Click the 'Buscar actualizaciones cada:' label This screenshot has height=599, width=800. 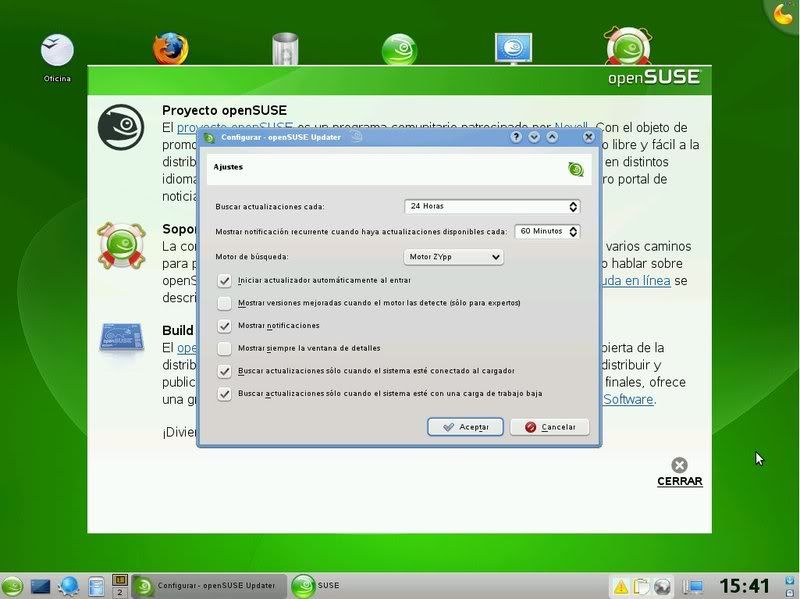[270, 207]
